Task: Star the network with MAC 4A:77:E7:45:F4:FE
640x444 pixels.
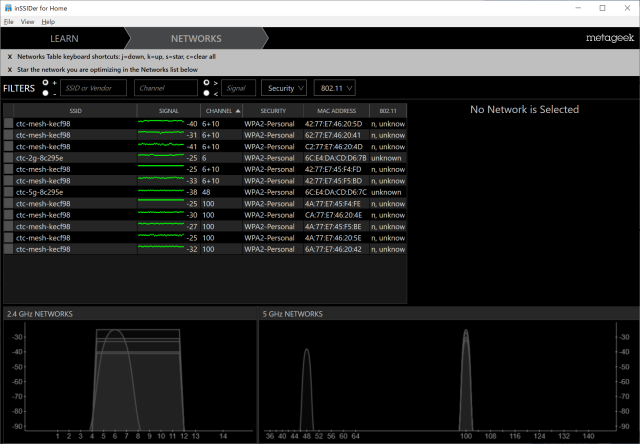Action: (x=9, y=204)
